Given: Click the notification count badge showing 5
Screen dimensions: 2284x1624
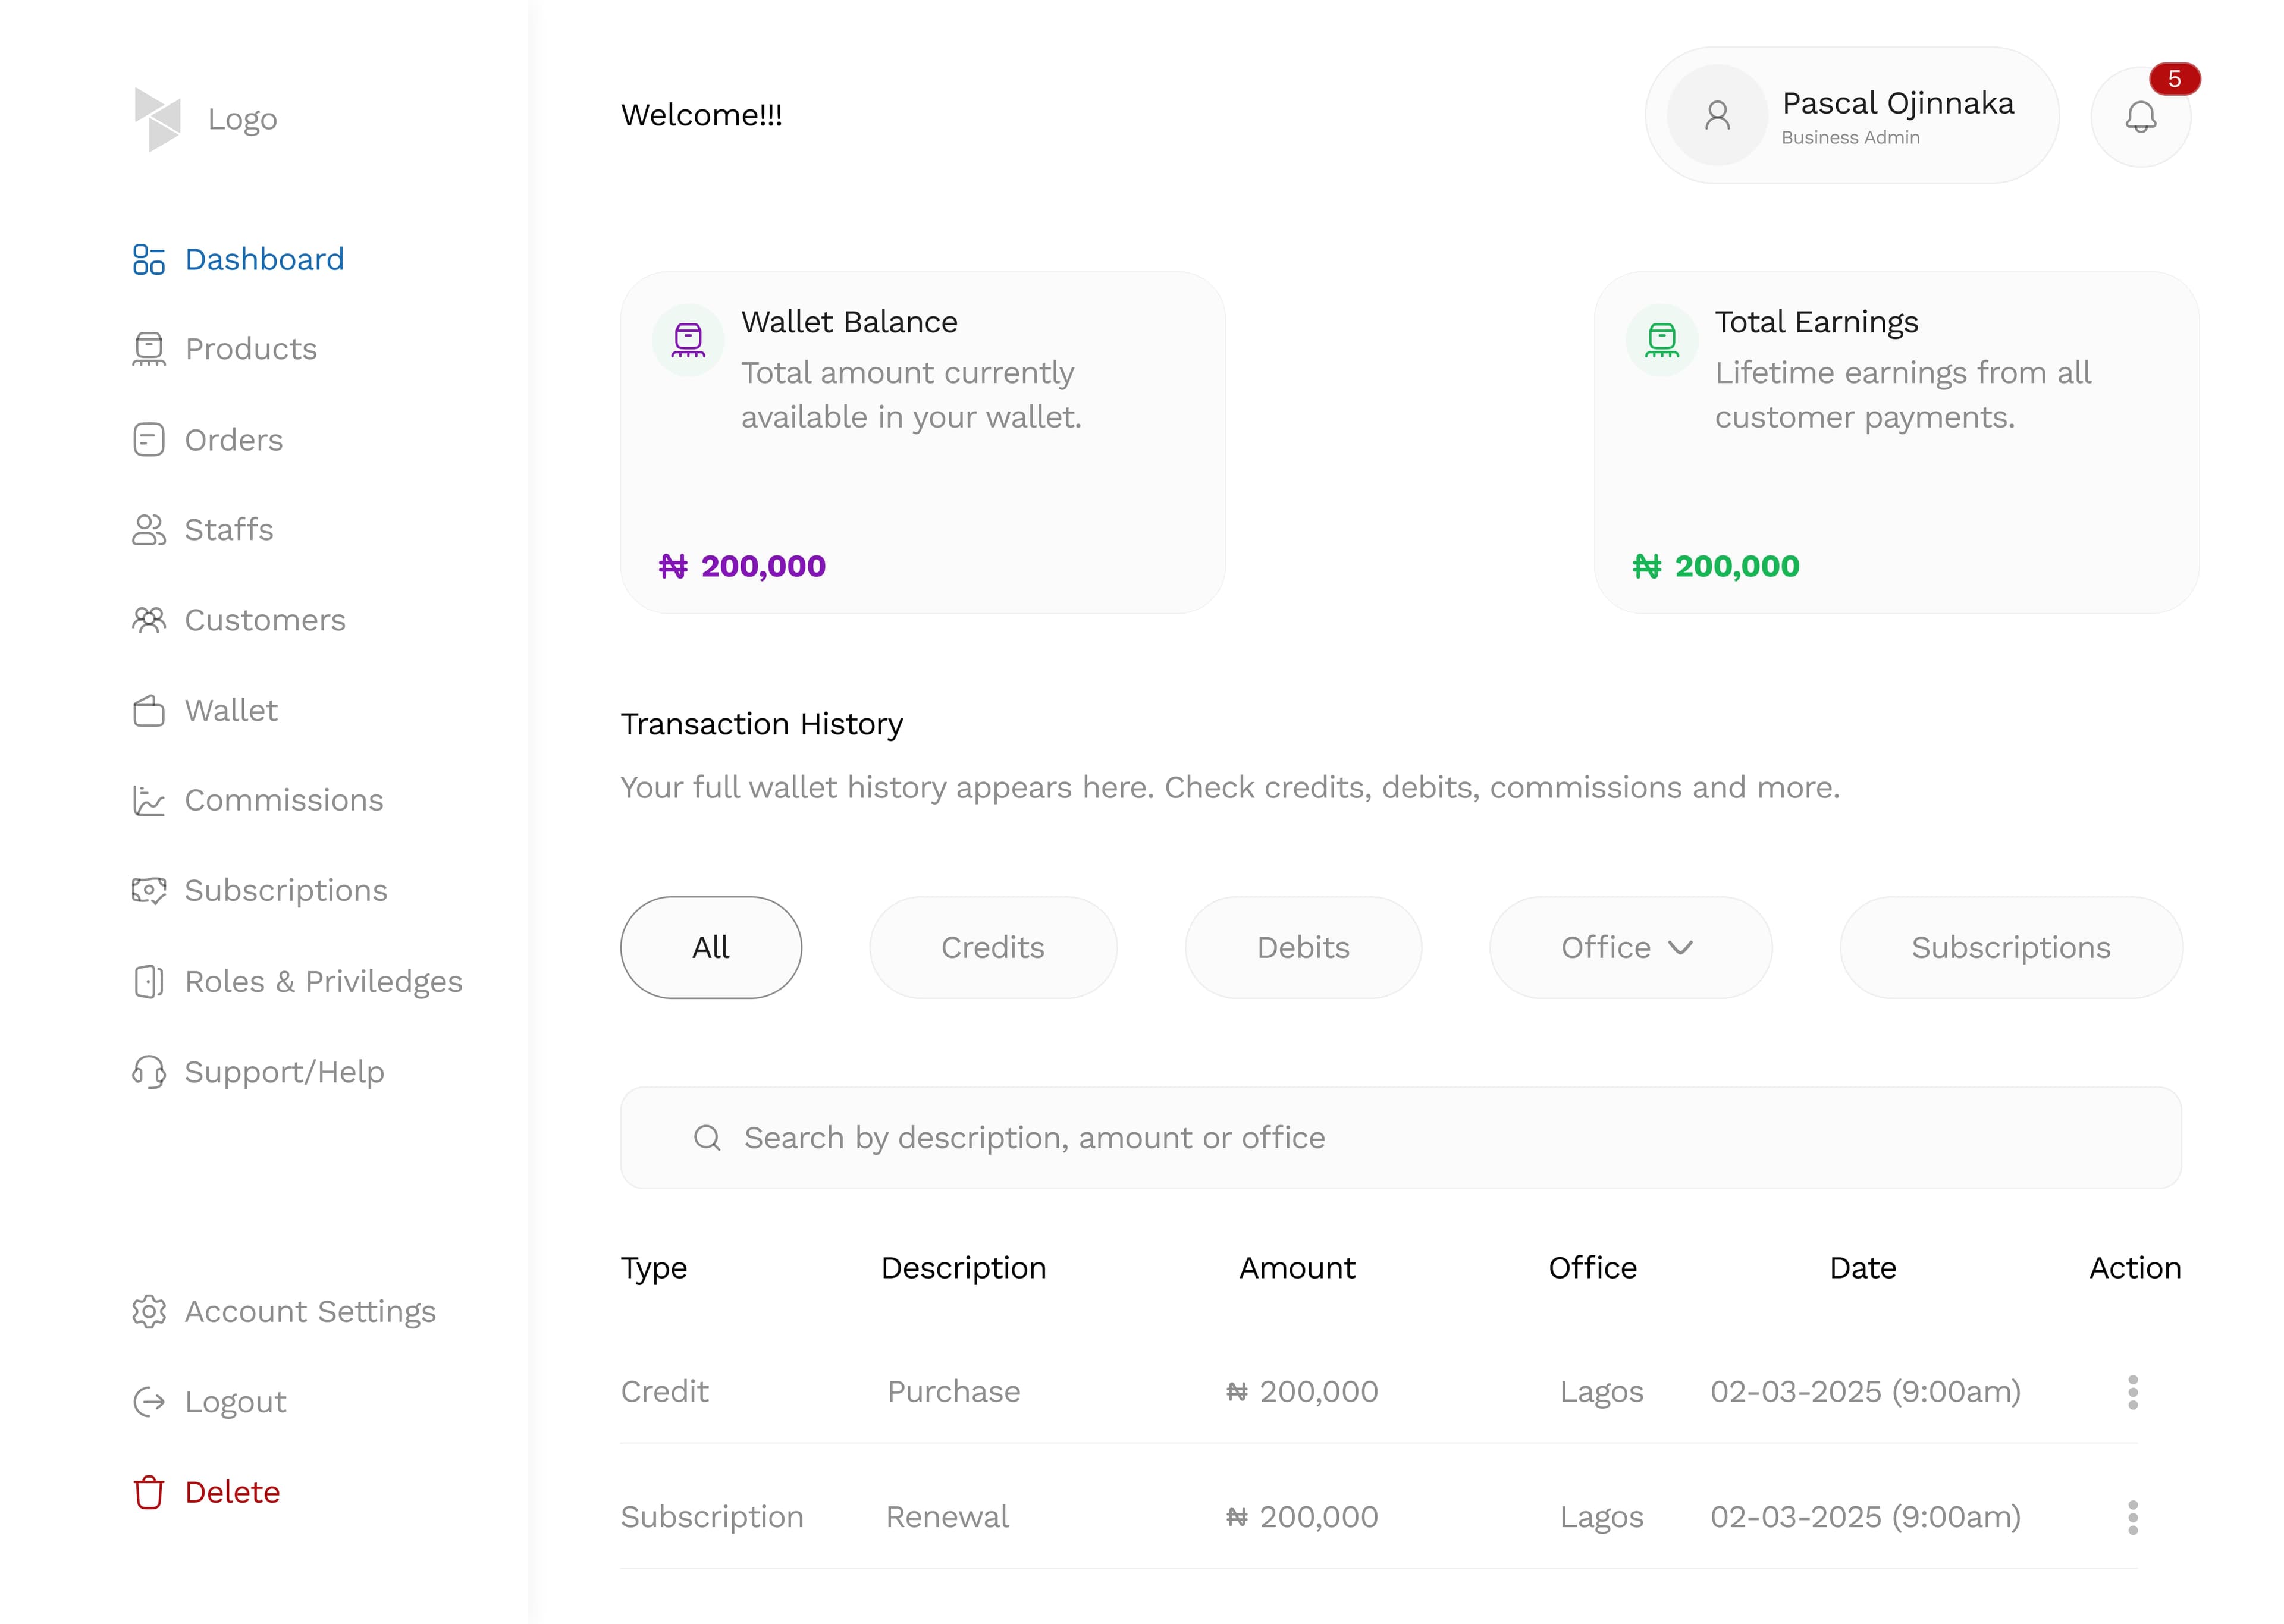Looking at the screenshot, I should tap(2174, 79).
